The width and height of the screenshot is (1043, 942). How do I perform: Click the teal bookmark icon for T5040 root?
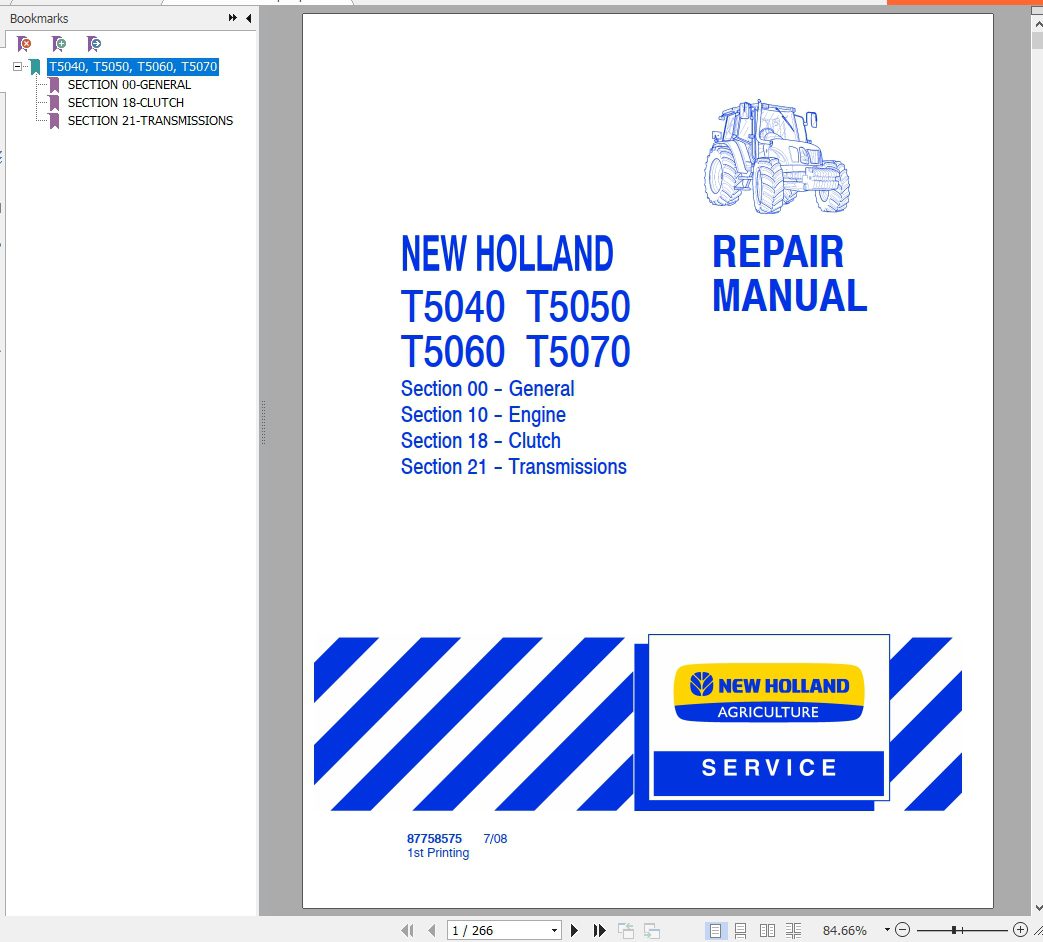[35, 67]
